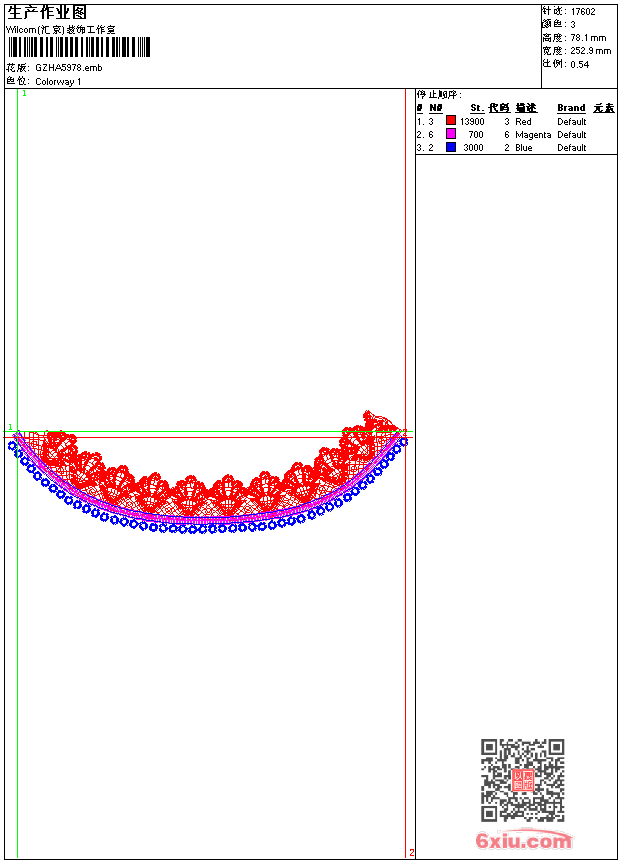Click the red marker 2 at the bottom
Image resolution: width=620 pixels, height=860 pixels.
tap(412, 852)
